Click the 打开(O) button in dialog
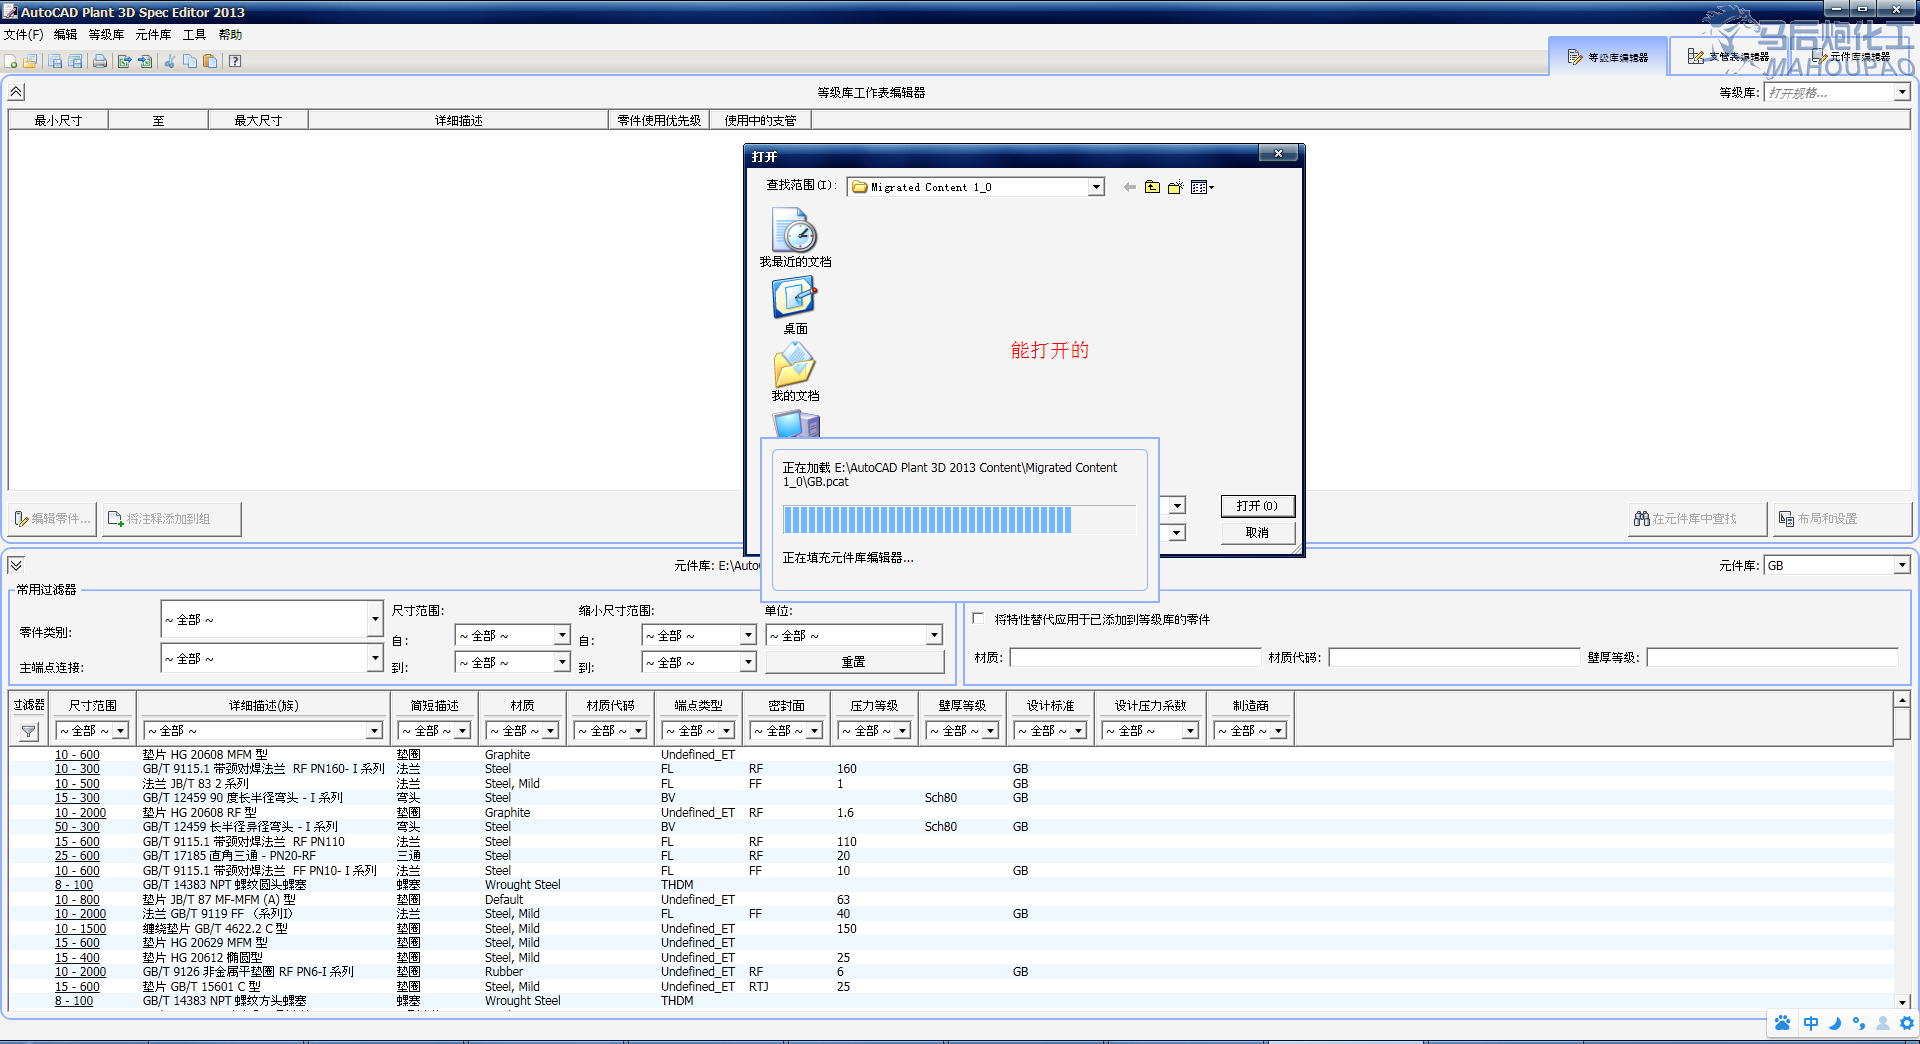Image resolution: width=1920 pixels, height=1044 pixels. pos(1257,506)
